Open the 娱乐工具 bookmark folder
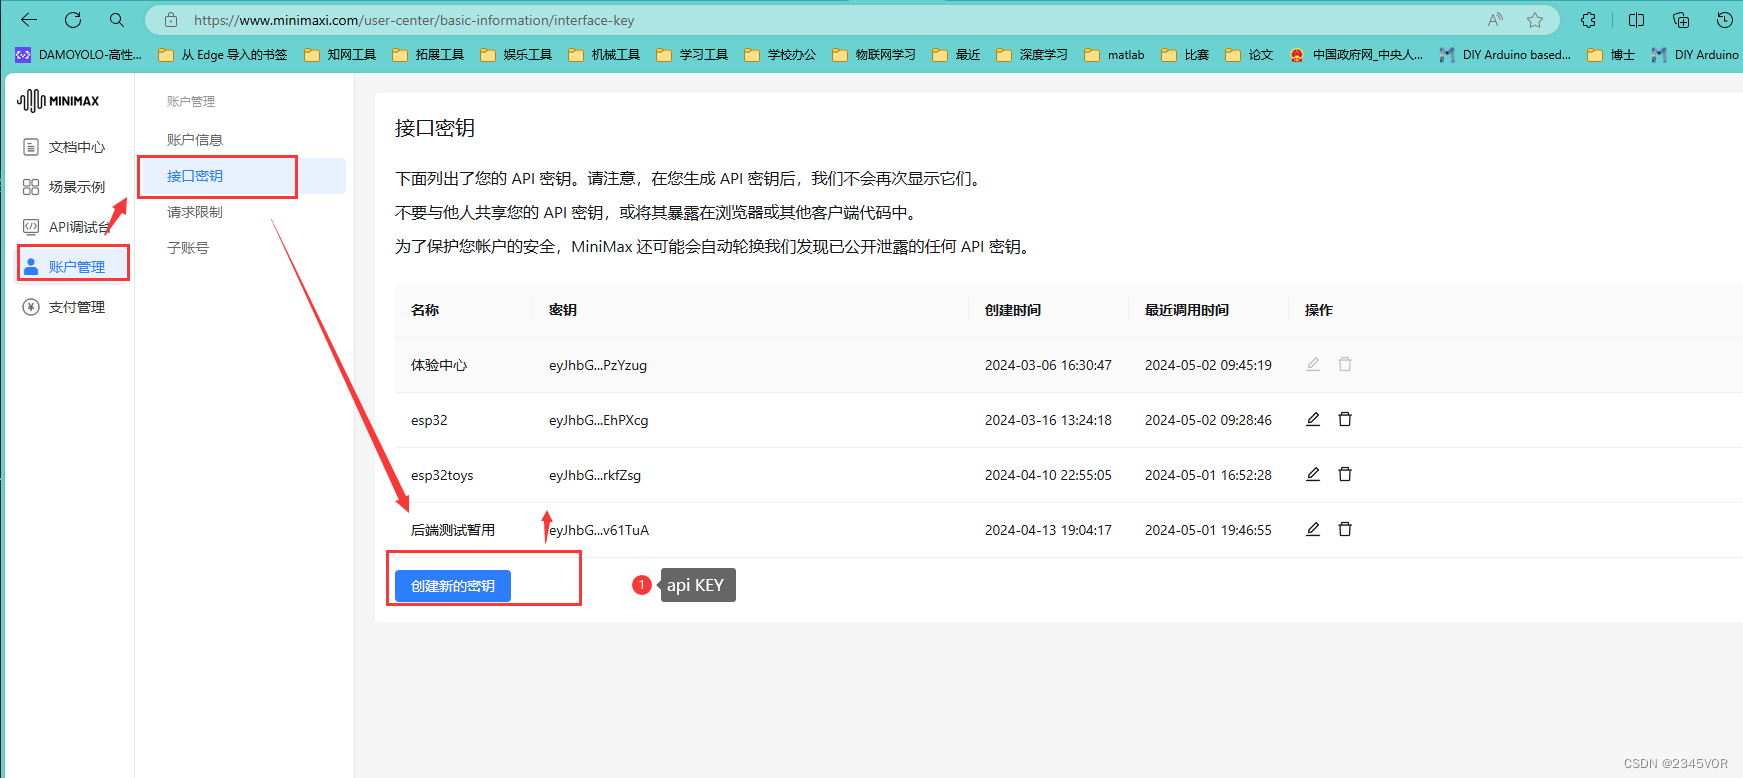 pyautogui.click(x=517, y=55)
